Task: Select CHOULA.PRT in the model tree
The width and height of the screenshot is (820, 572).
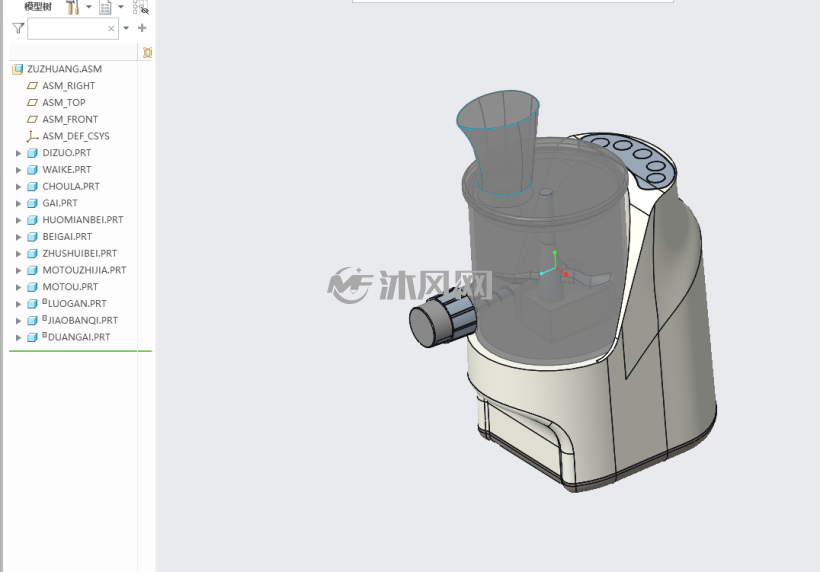Action: (x=71, y=186)
